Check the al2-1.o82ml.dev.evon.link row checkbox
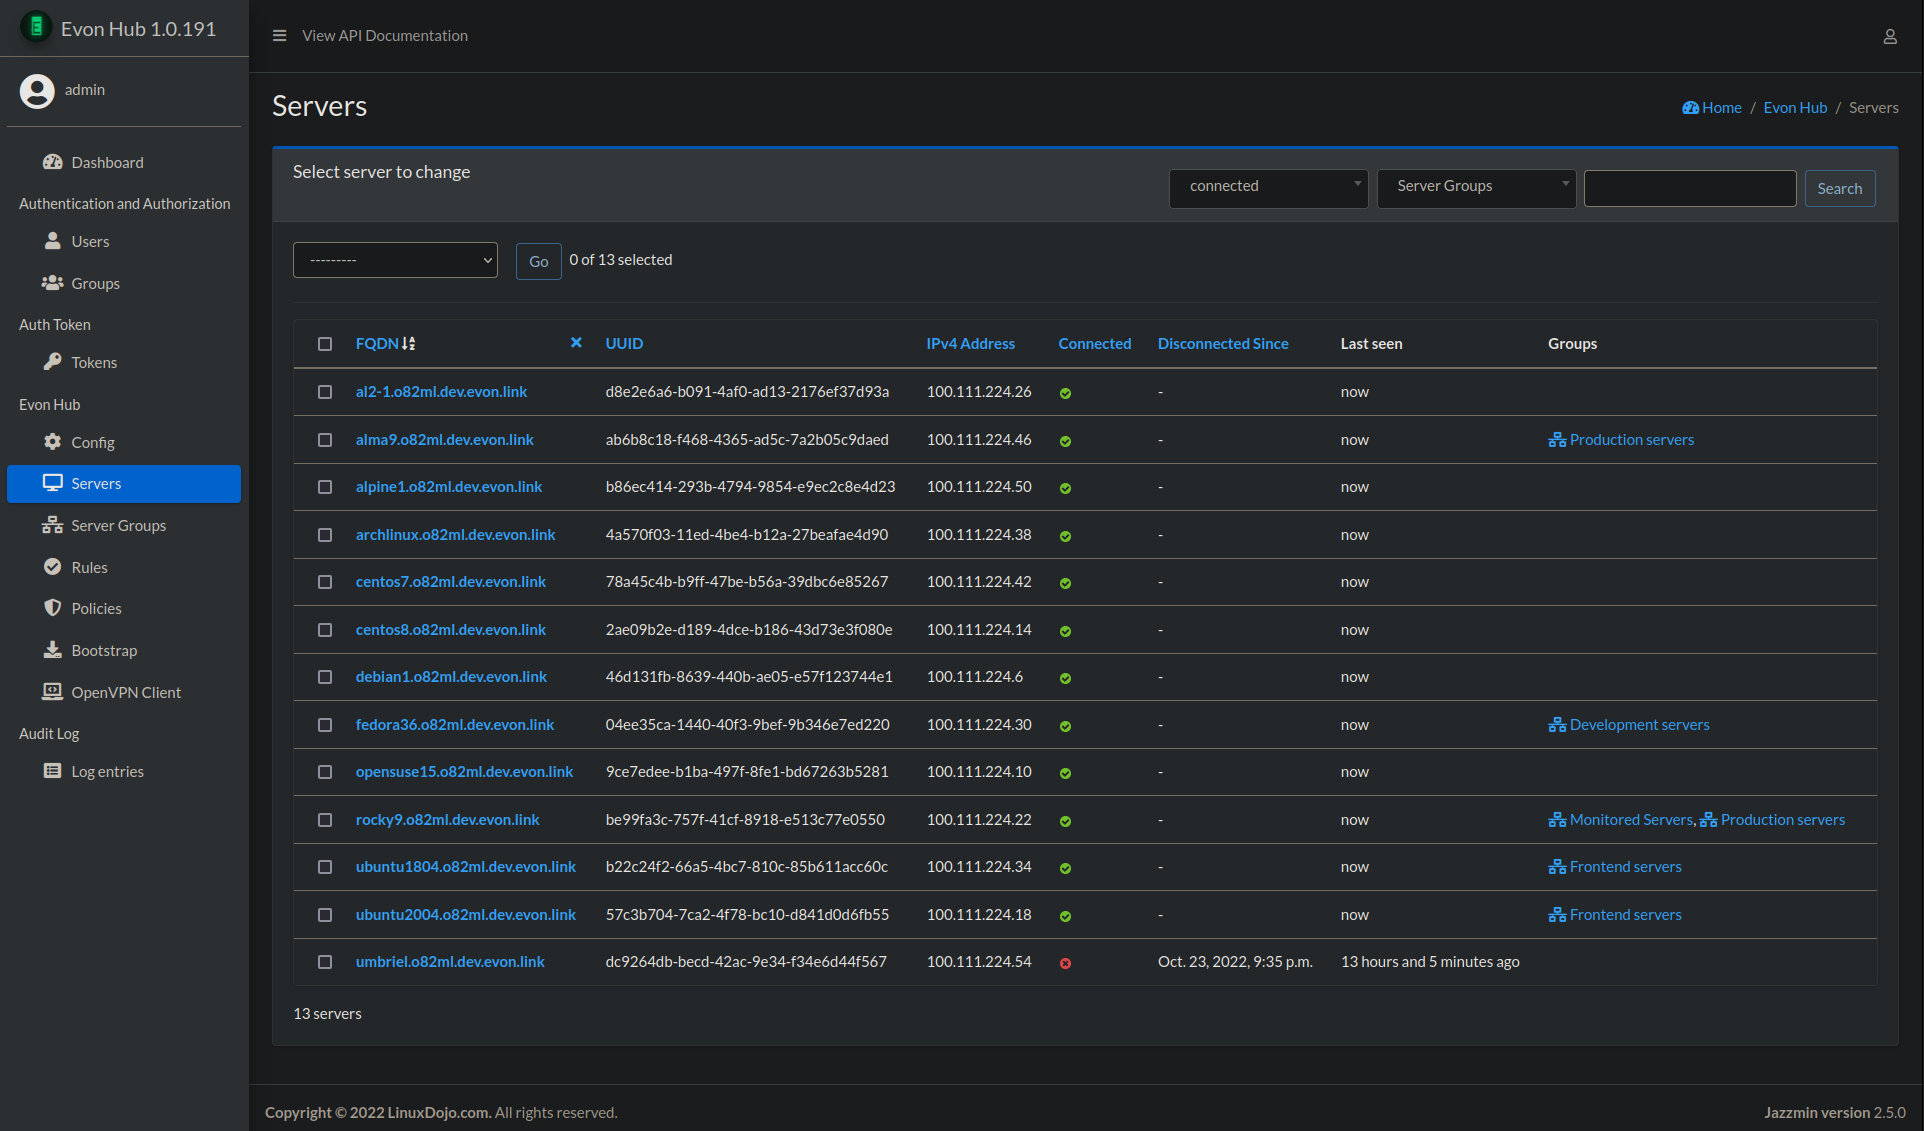Screen dimensions: 1924x1131 [325, 392]
